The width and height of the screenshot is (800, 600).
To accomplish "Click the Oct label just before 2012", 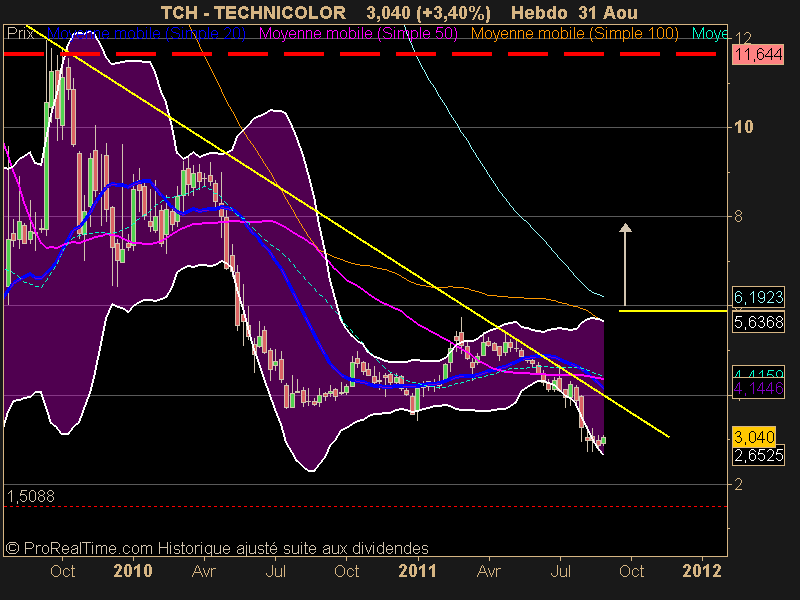I will click(632, 571).
